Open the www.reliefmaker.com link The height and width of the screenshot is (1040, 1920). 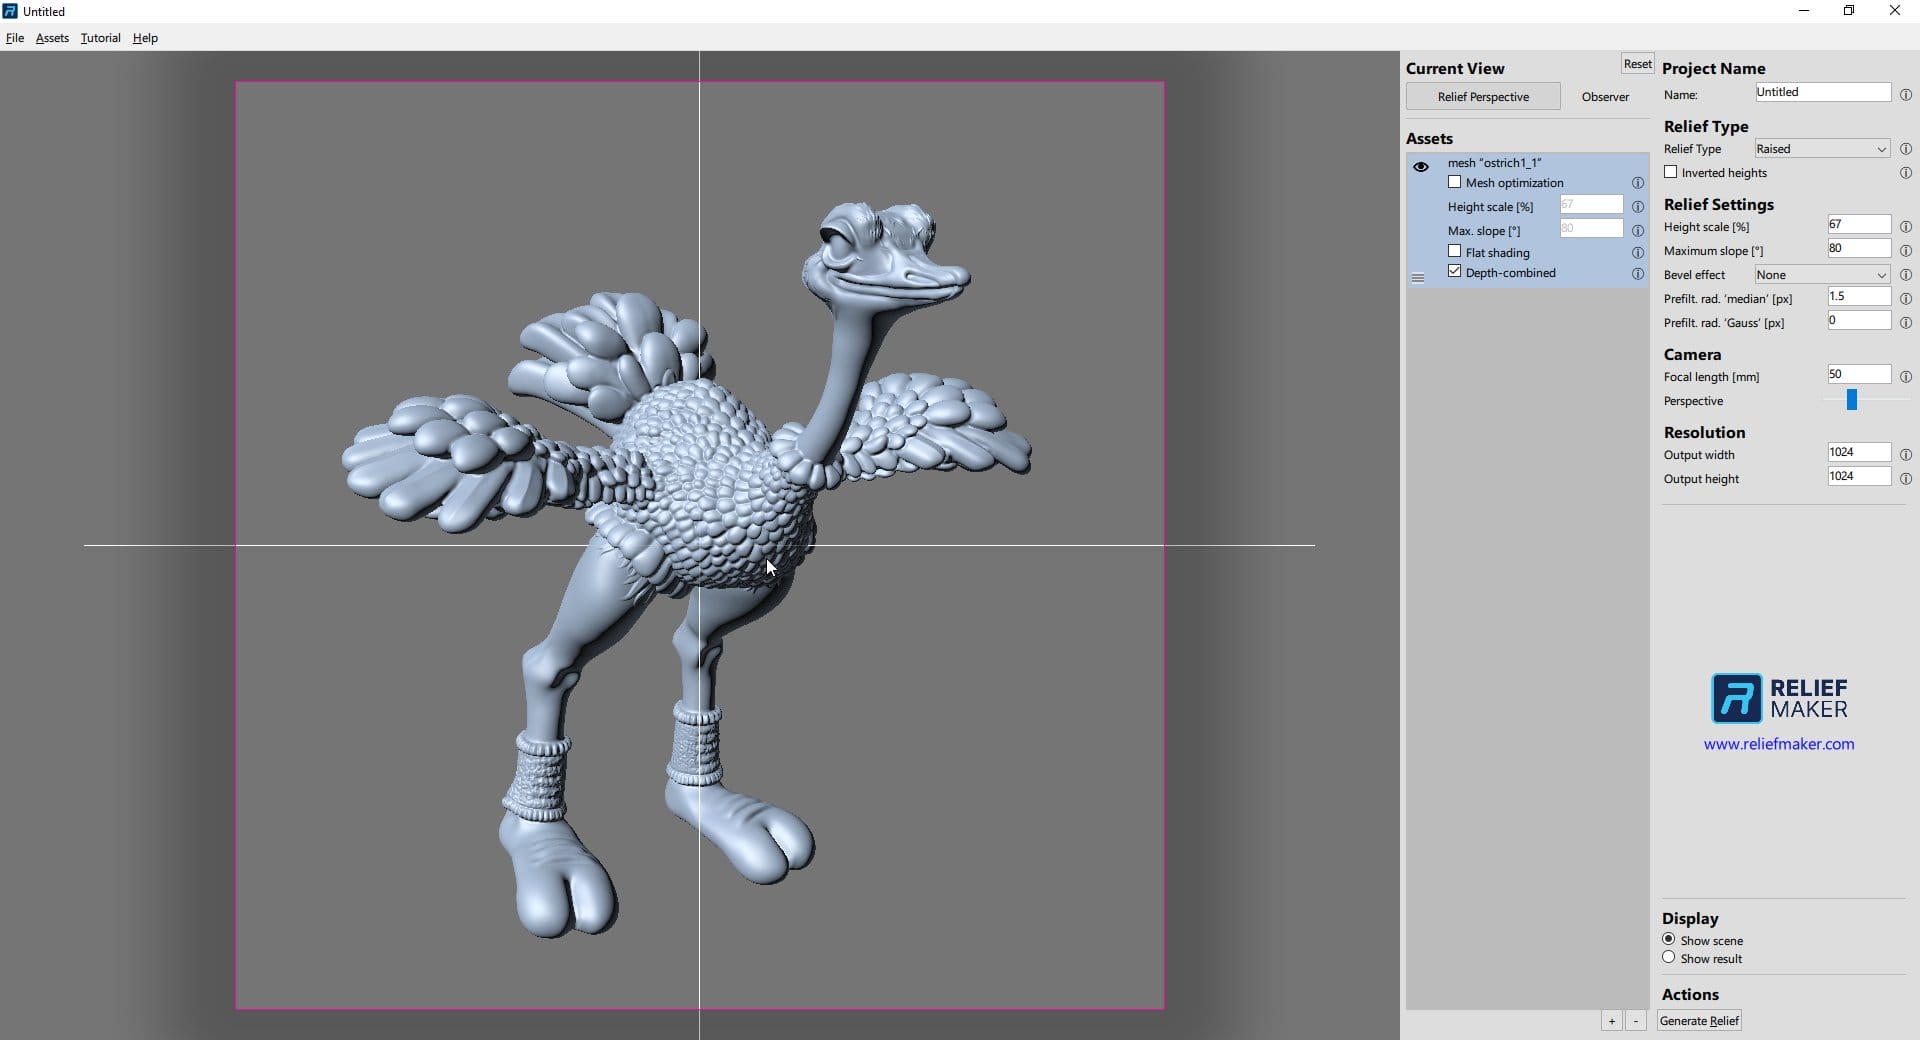pos(1779,744)
